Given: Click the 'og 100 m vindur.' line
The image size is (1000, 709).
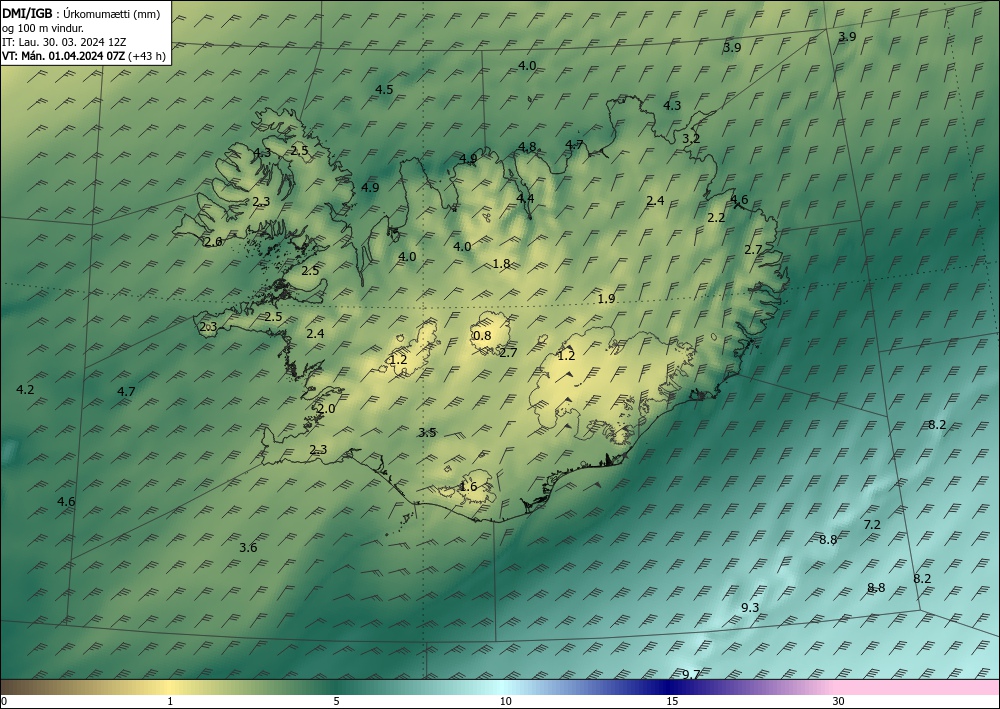Looking at the screenshot, I should [43, 28].
